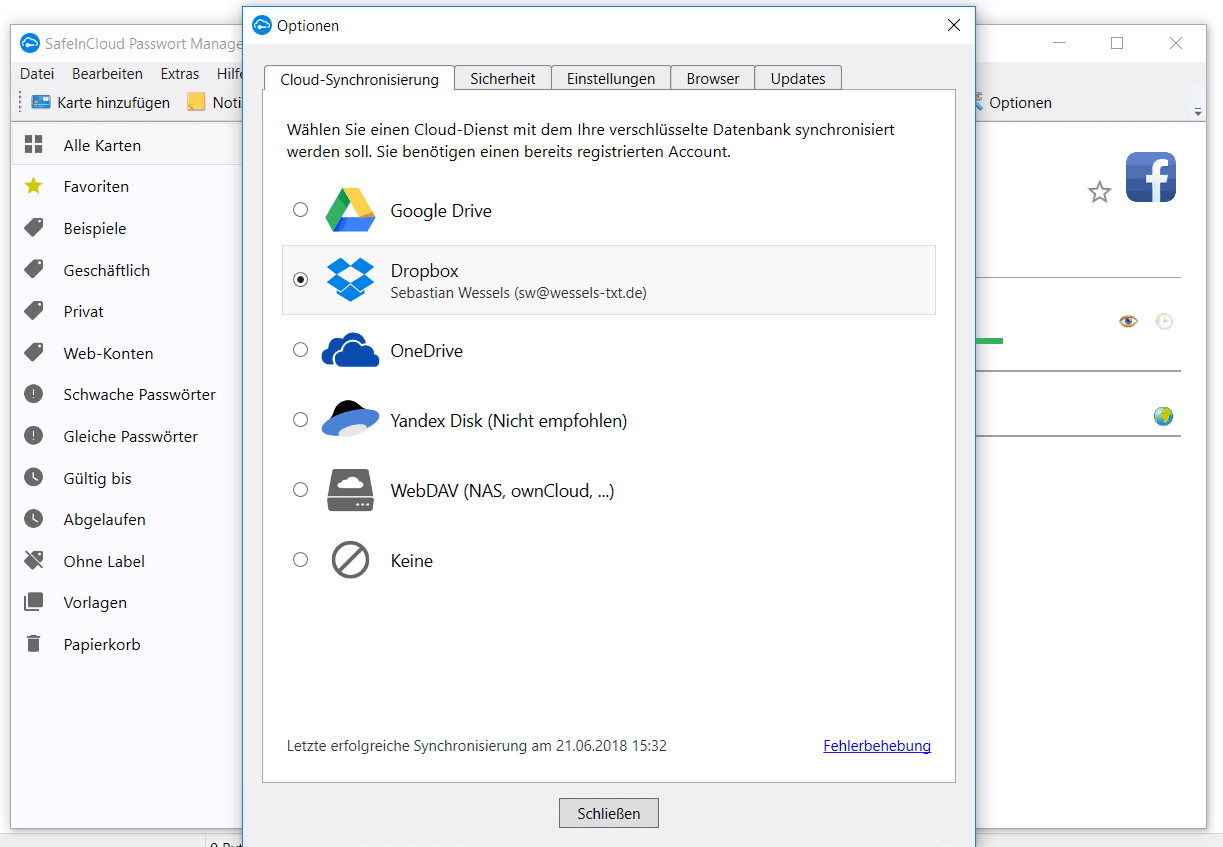This screenshot has height=847, width=1223.
Task: Click the Favoriten yellow star icon
Action: 34,186
